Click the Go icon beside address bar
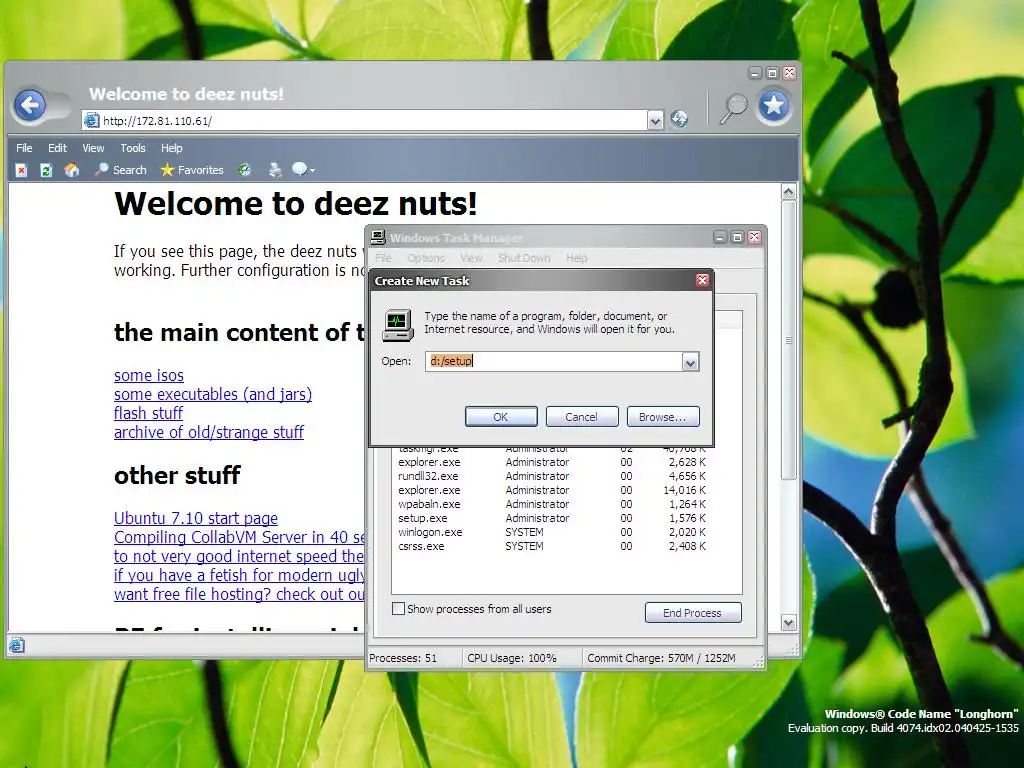The height and width of the screenshot is (768, 1024). click(x=679, y=119)
